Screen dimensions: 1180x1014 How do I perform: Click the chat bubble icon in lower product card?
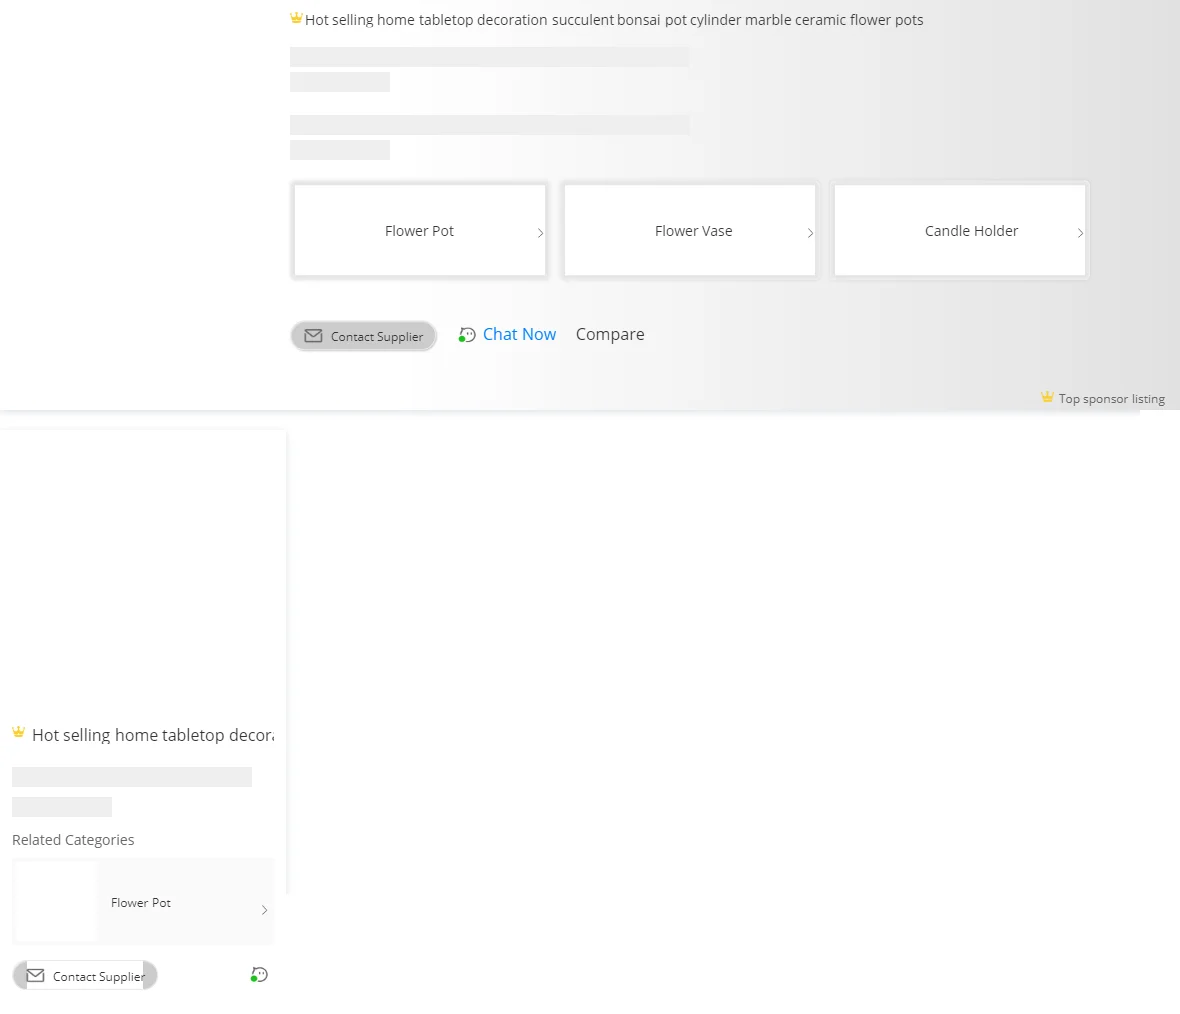259,974
